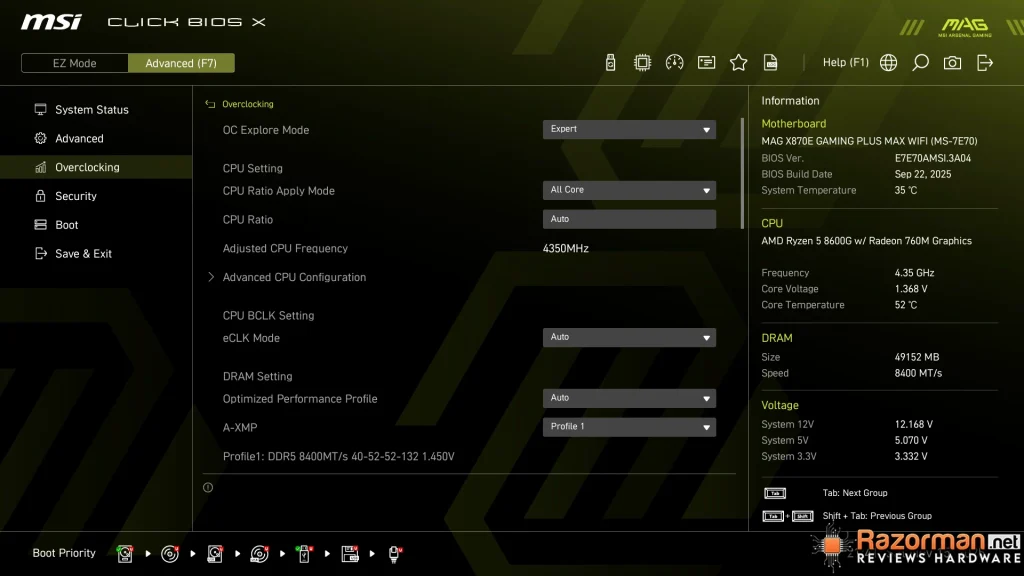The image size is (1024, 576).
Task: Click the MAG logo at top right
Action: click(x=965, y=27)
